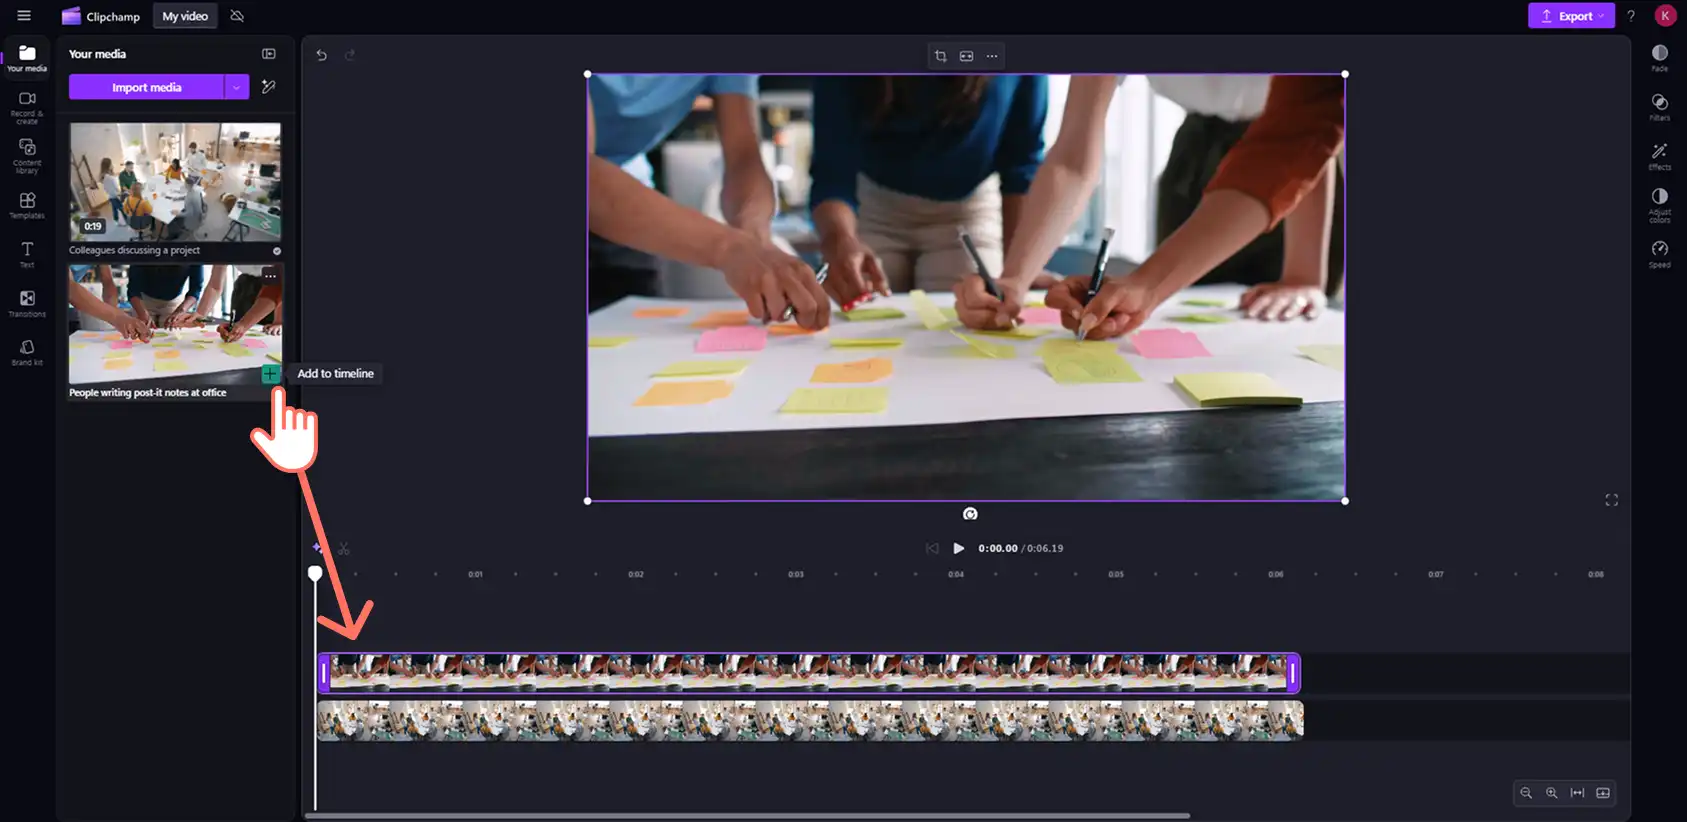Click the 0:00.00 current time display

coord(998,548)
